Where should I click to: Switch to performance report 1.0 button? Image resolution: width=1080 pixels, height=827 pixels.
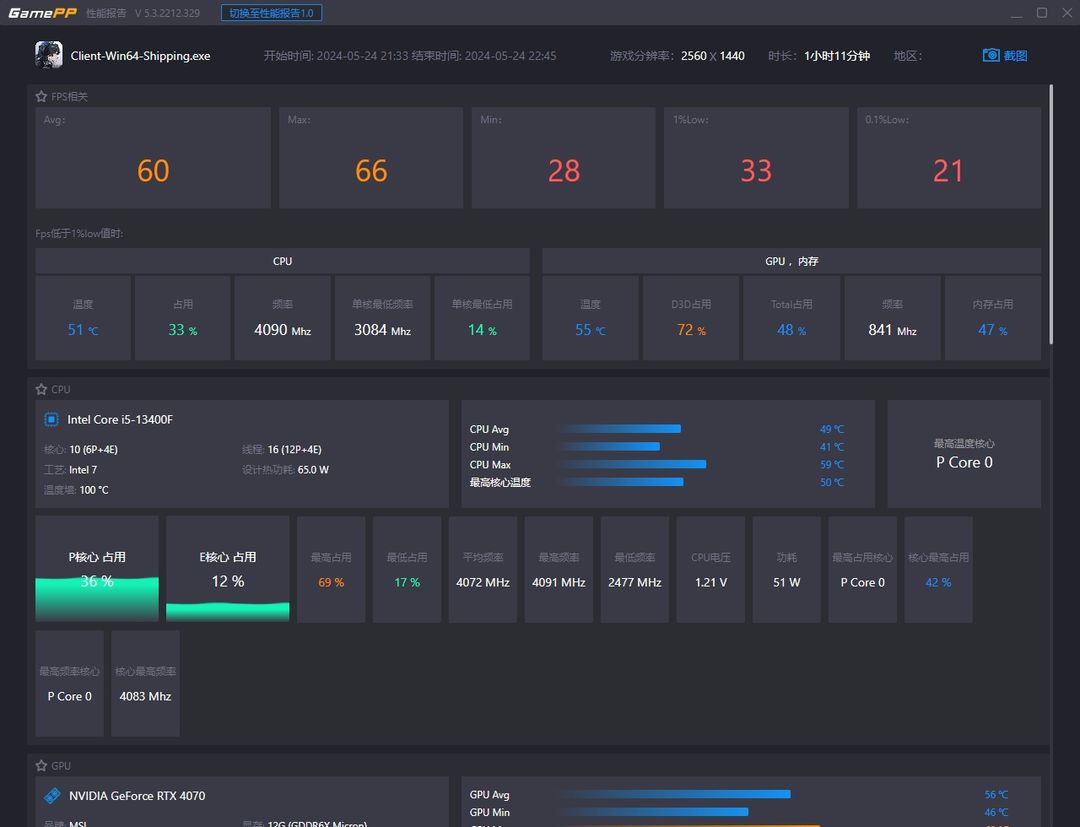[x=271, y=13]
